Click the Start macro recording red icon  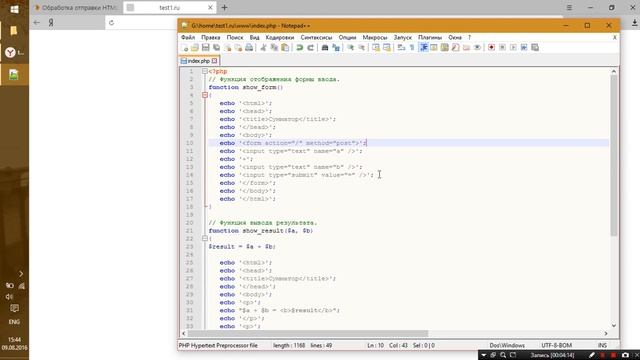[x=491, y=48]
